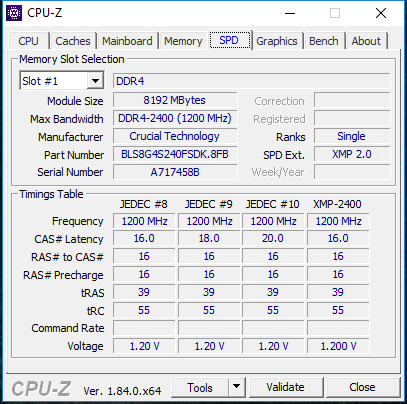The image size is (407, 404).
Task: Click the Validate button
Action: (x=285, y=387)
